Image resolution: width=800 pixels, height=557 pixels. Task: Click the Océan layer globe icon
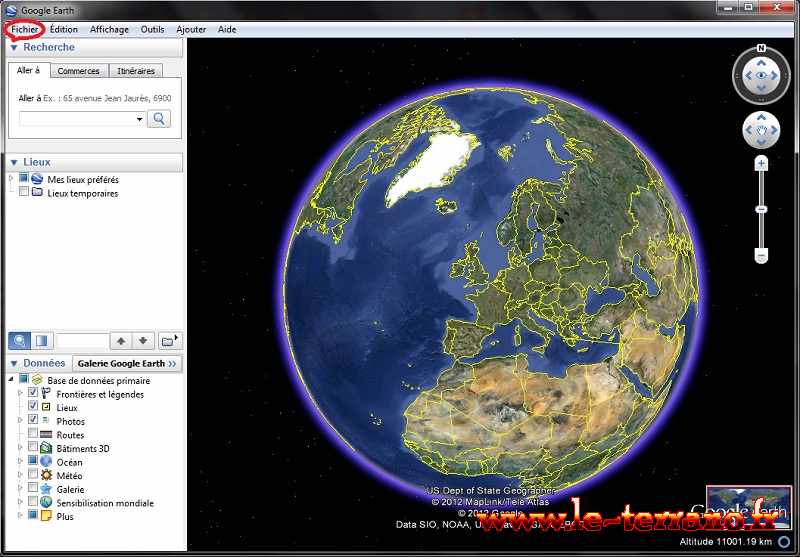46,461
